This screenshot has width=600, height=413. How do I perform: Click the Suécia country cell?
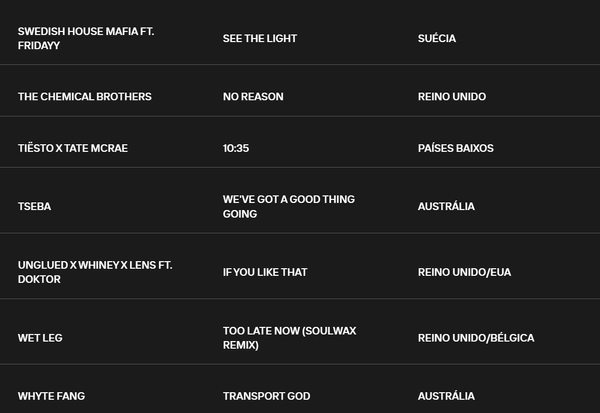tap(437, 38)
